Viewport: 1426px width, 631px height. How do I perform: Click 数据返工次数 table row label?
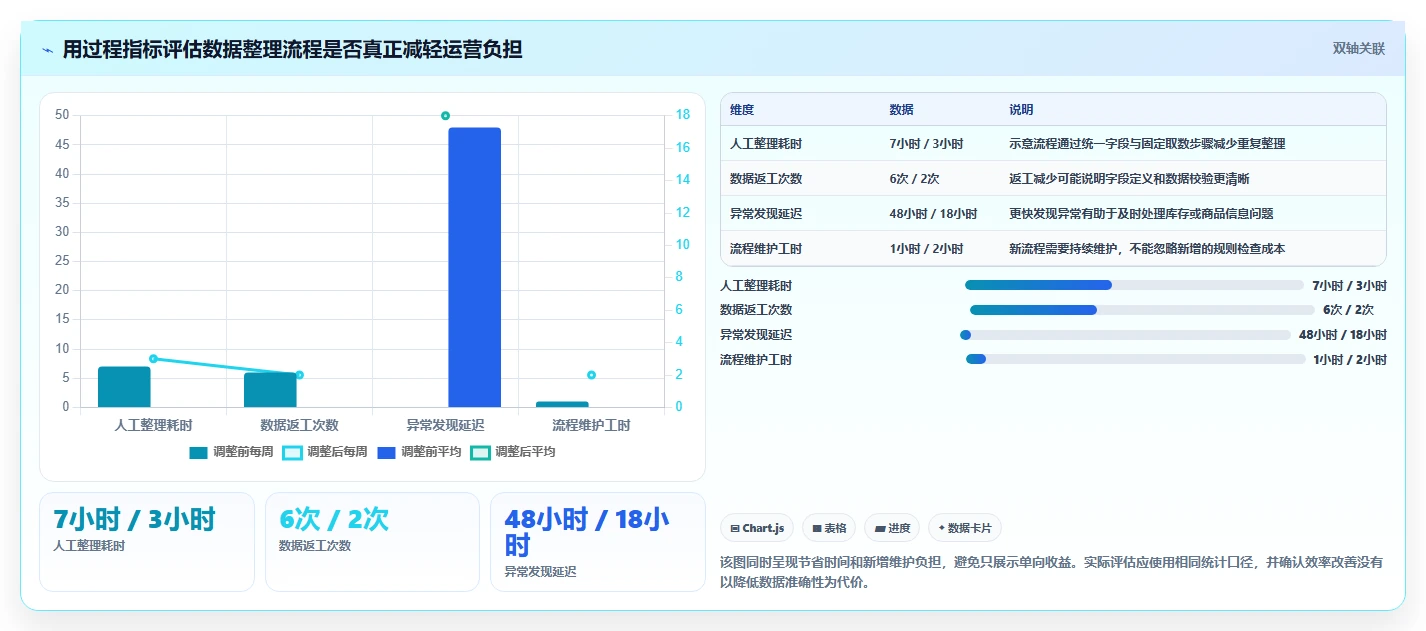[766, 179]
